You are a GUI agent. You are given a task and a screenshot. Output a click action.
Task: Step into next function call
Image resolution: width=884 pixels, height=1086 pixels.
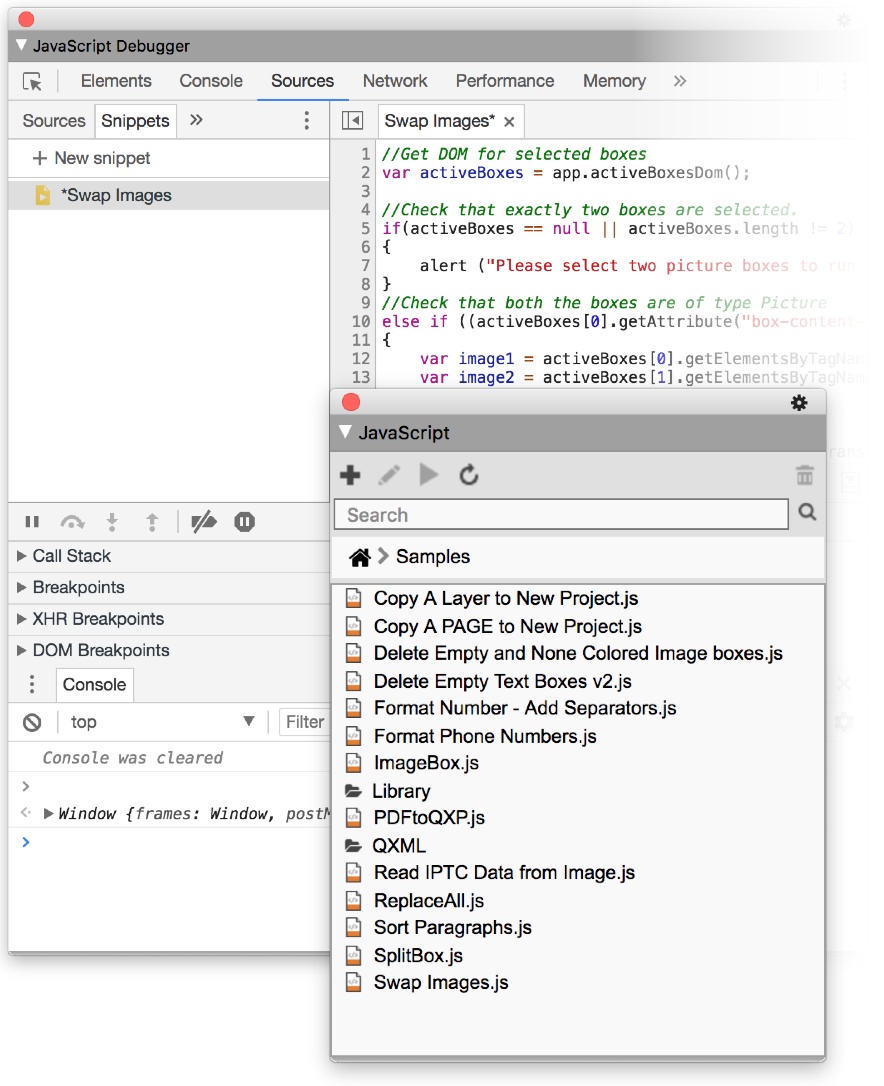112,522
